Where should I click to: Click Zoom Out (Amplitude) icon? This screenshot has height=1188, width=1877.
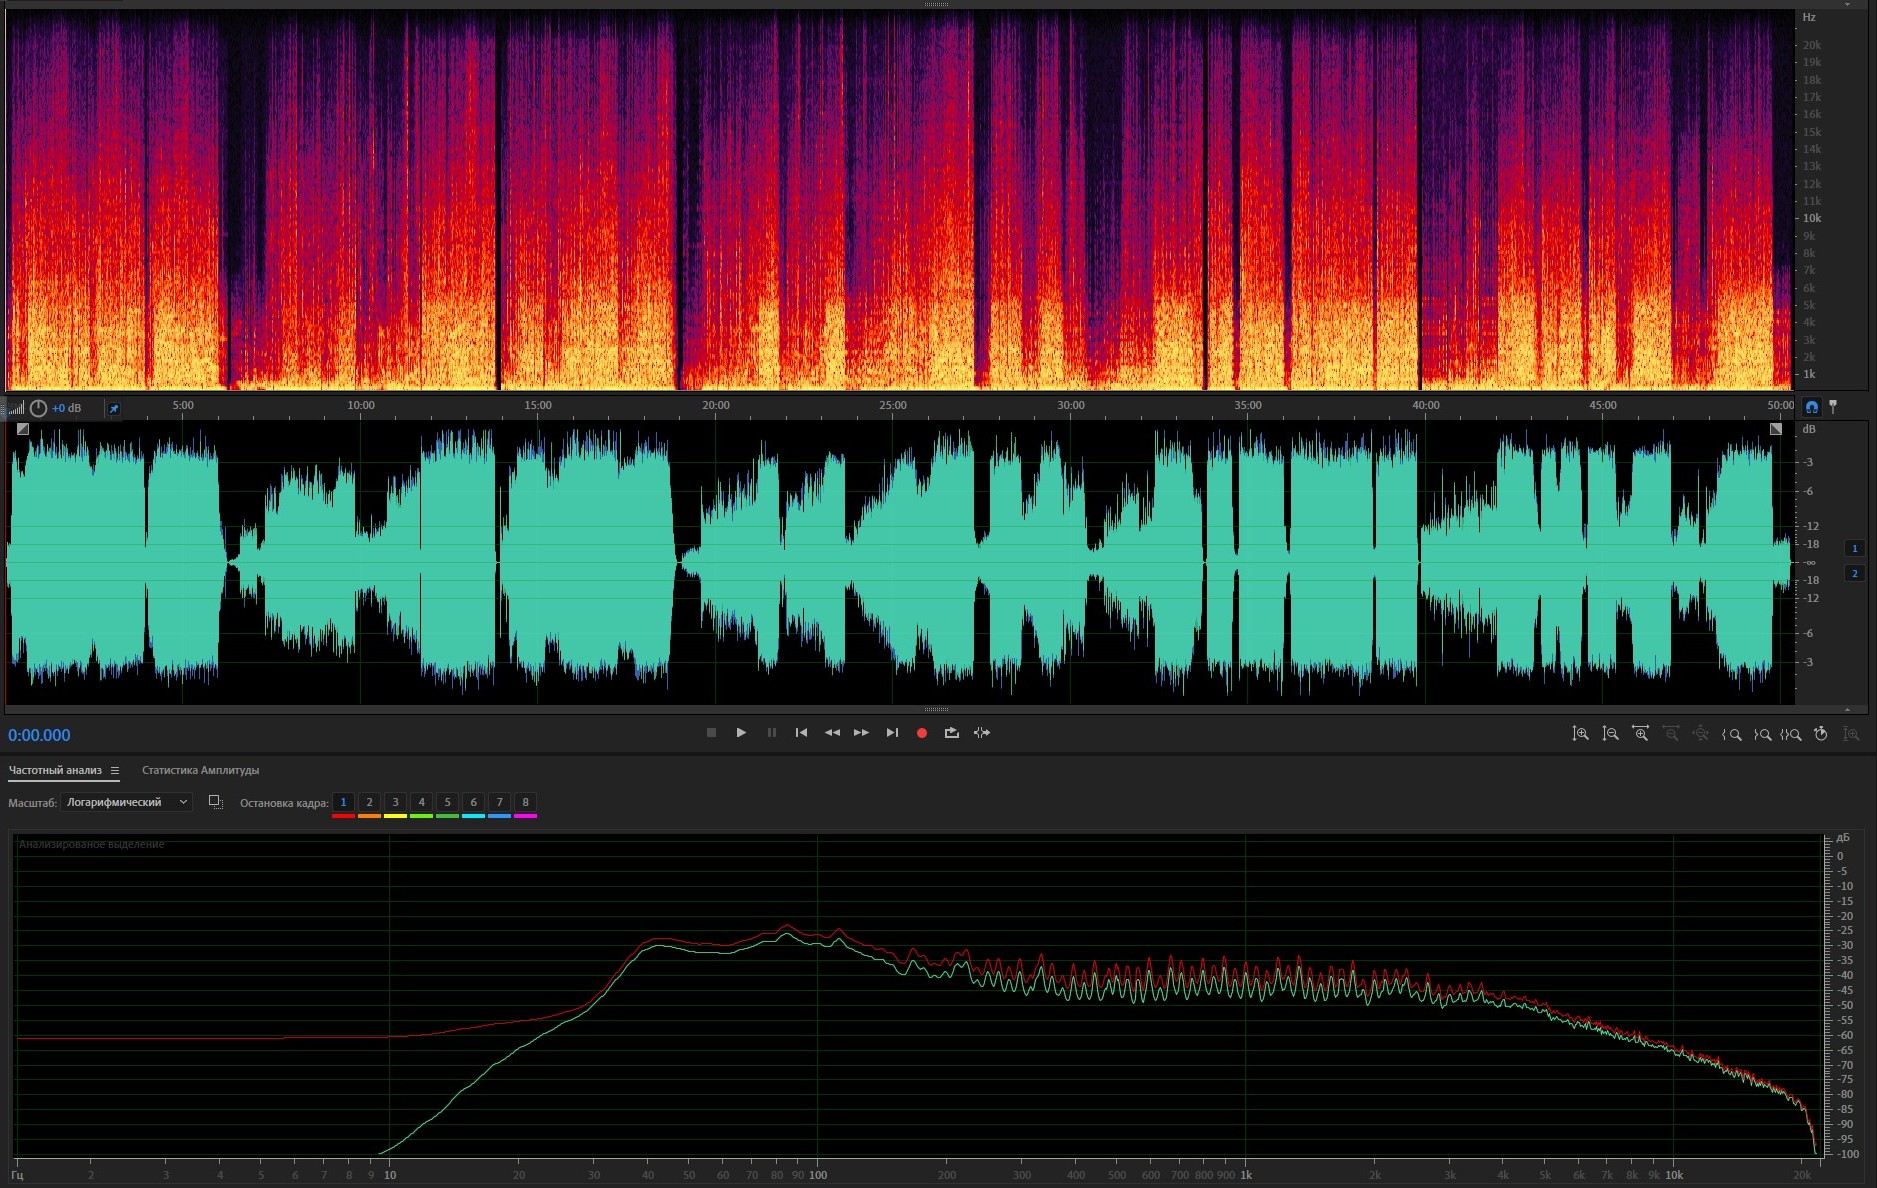coord(1610,734)
